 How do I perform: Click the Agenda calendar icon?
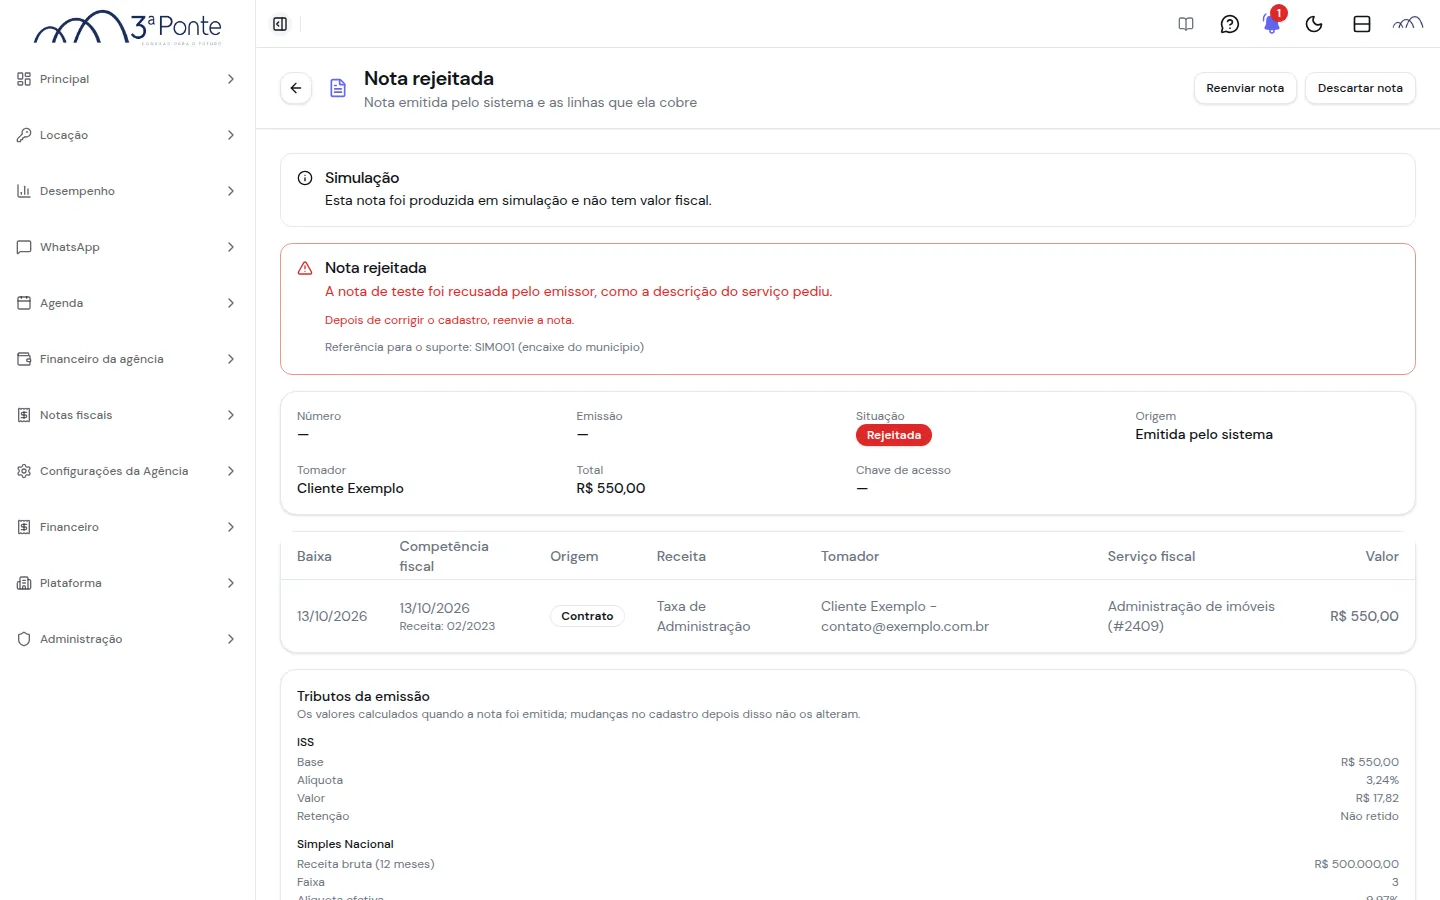24,303
